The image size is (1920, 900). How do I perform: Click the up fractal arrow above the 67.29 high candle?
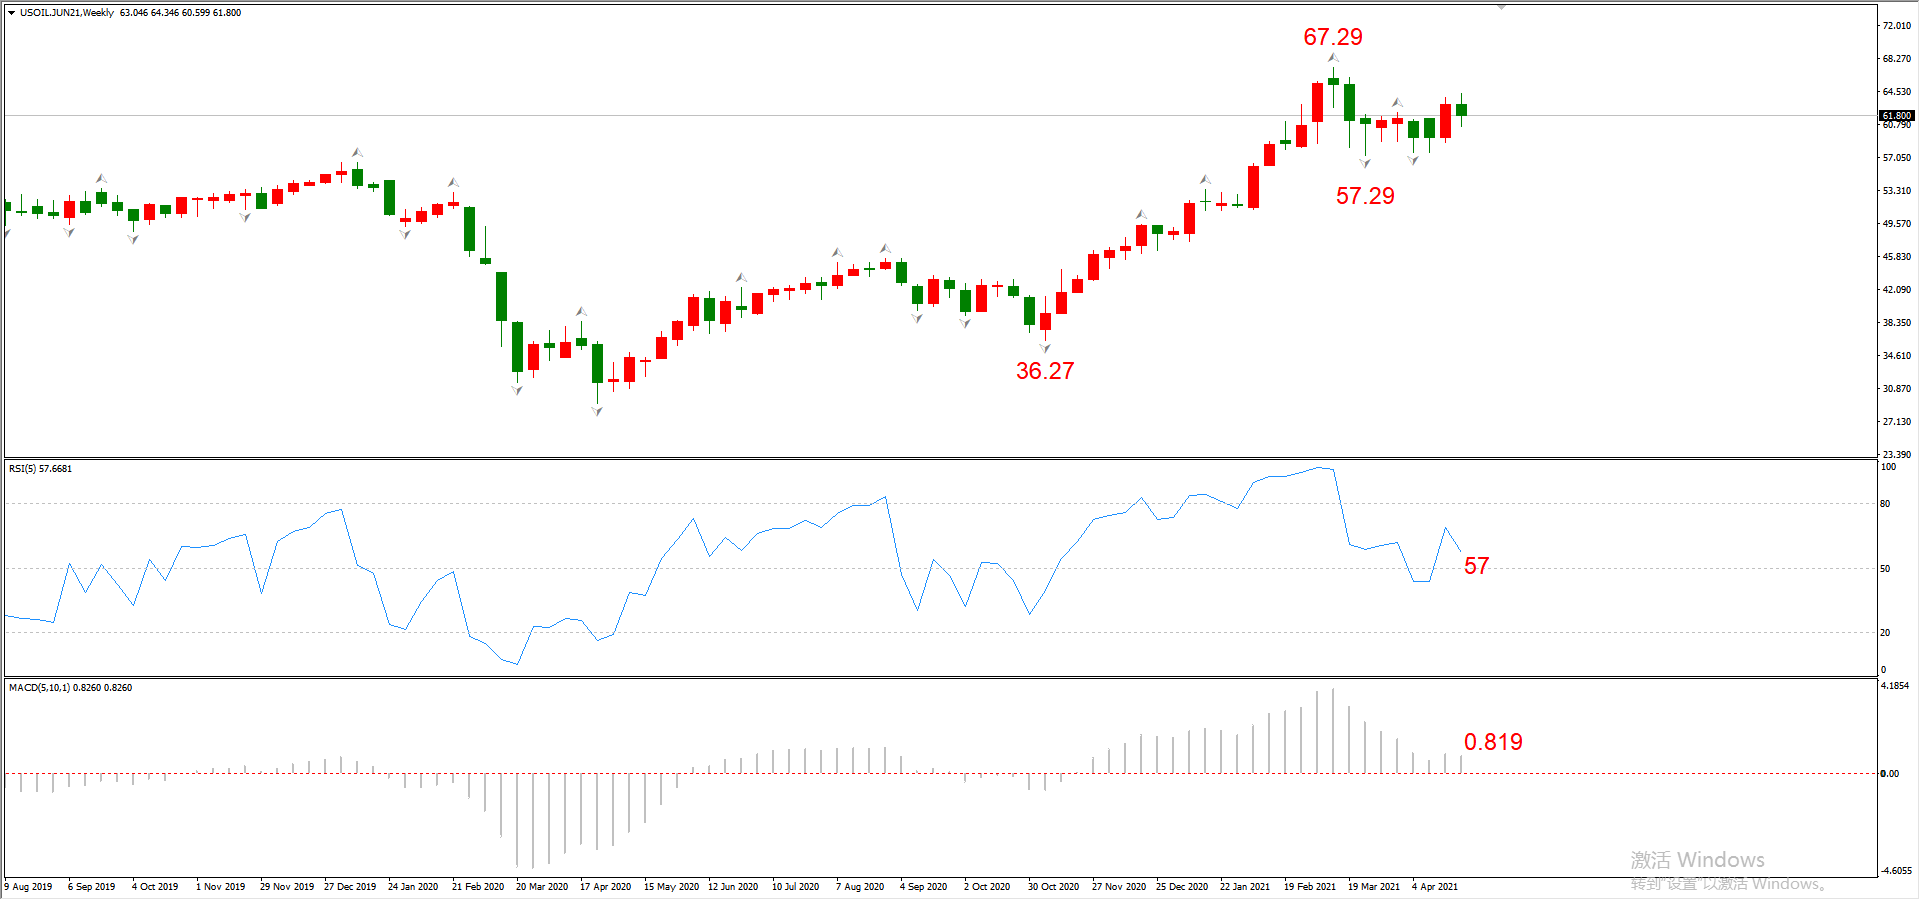click(1333, 58)
